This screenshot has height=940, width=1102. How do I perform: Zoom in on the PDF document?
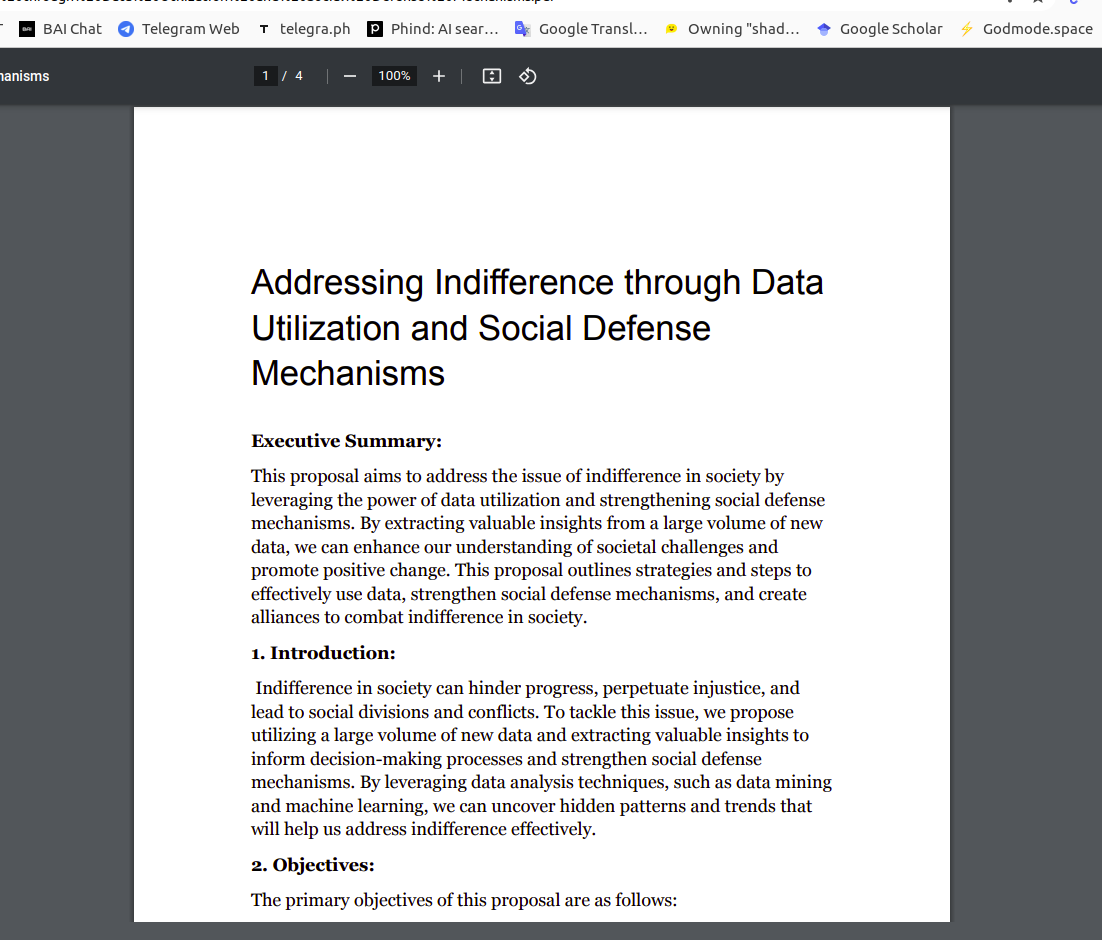coord(438,76)
